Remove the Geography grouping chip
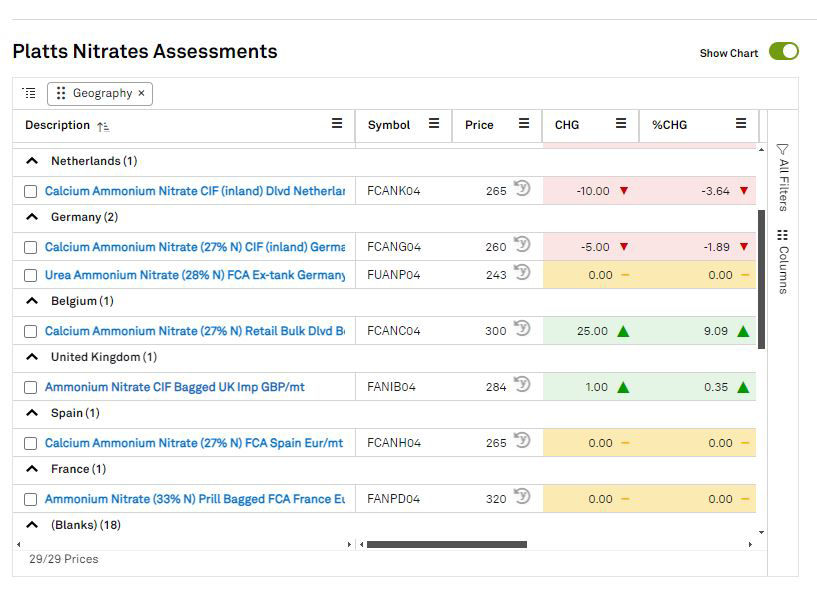This screenshot has width=817, height=590. [141, 93]
